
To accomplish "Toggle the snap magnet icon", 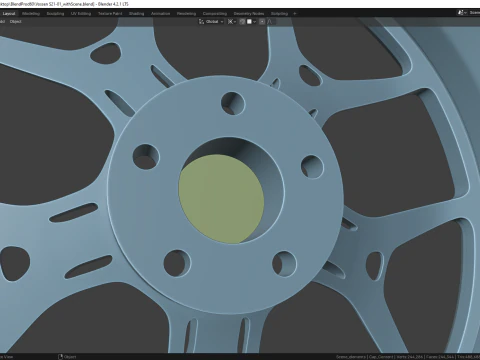I will 242,22.
